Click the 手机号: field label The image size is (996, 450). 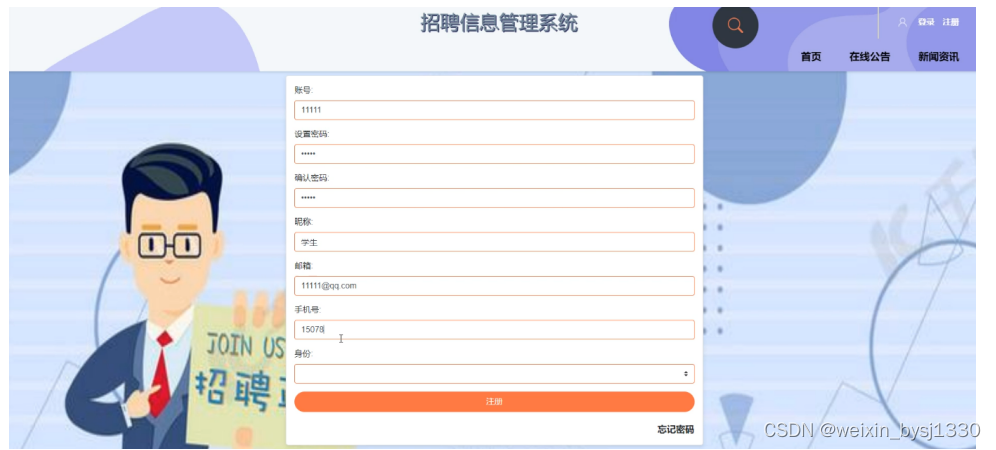[x=307, y=310]
